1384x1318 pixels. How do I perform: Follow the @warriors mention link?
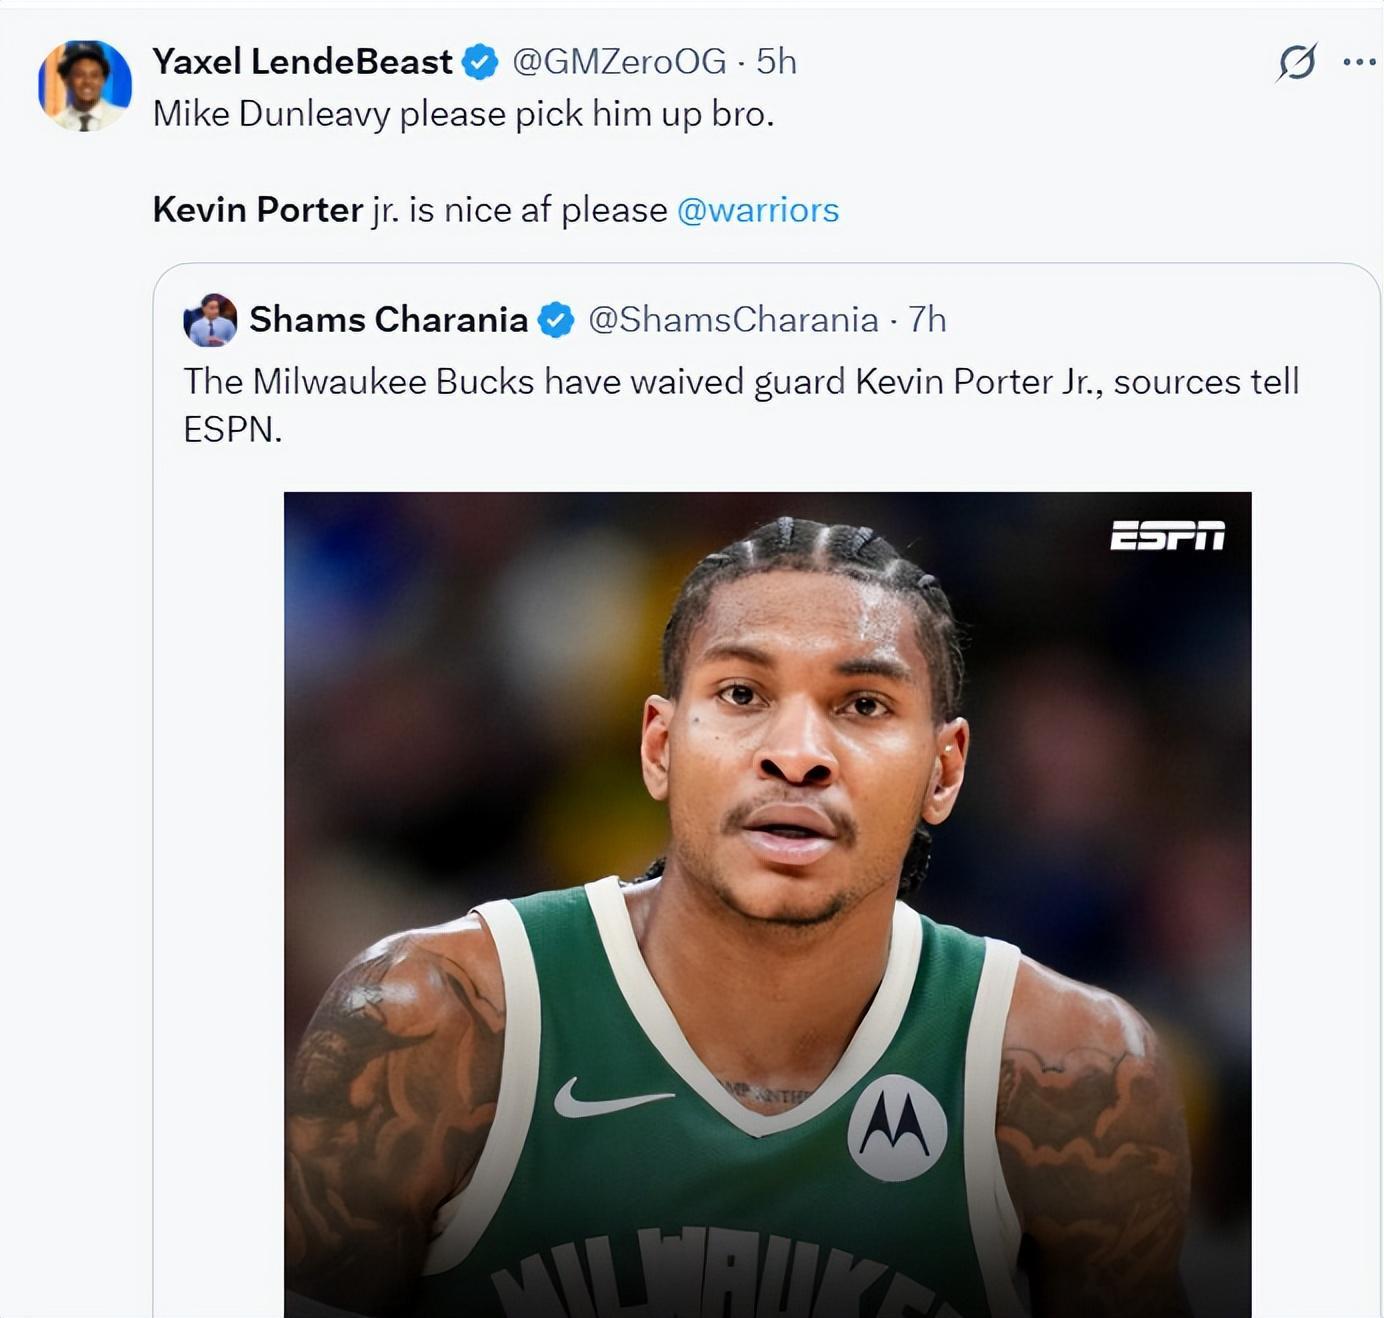click(x=758, y=210)
